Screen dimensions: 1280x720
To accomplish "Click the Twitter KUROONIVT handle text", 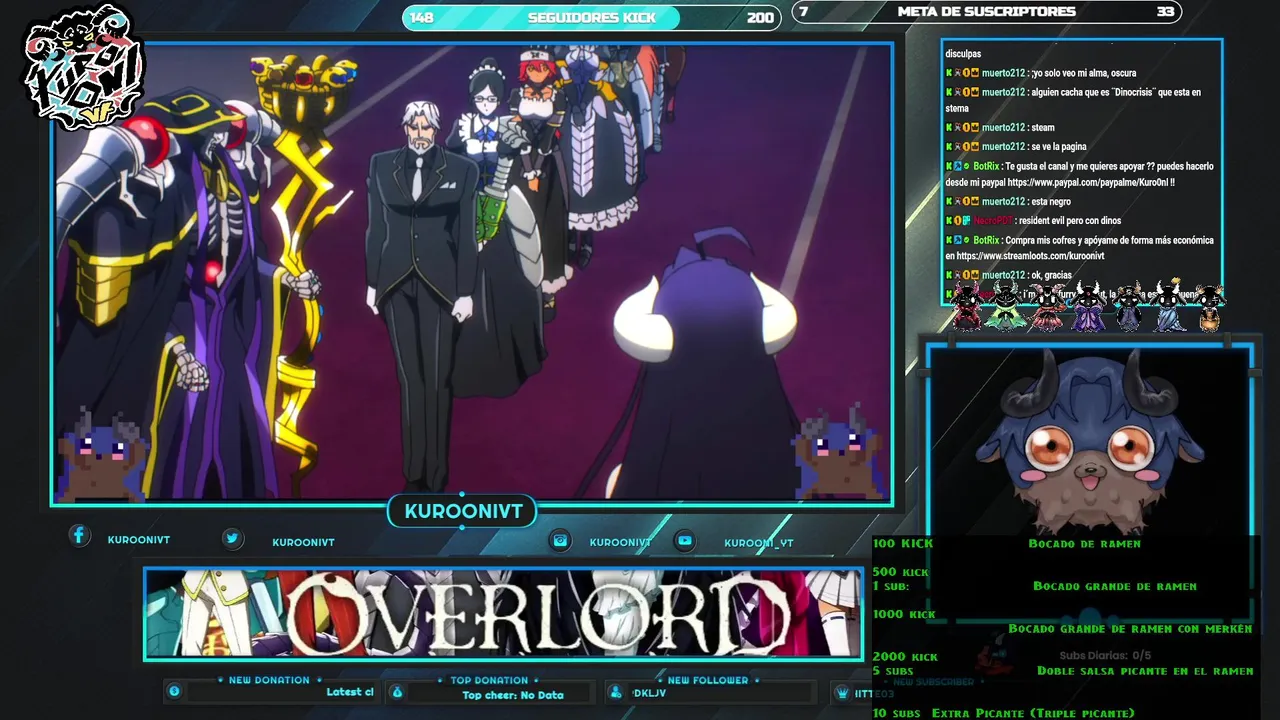I will [303, 543].
